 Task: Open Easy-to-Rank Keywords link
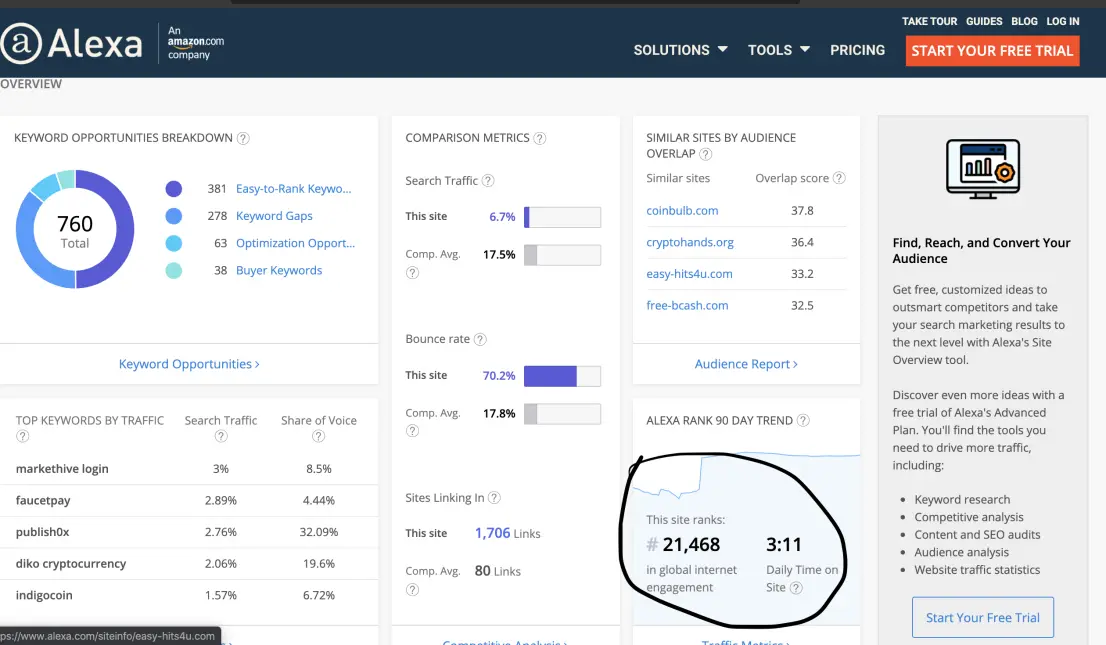pos(293,188)
